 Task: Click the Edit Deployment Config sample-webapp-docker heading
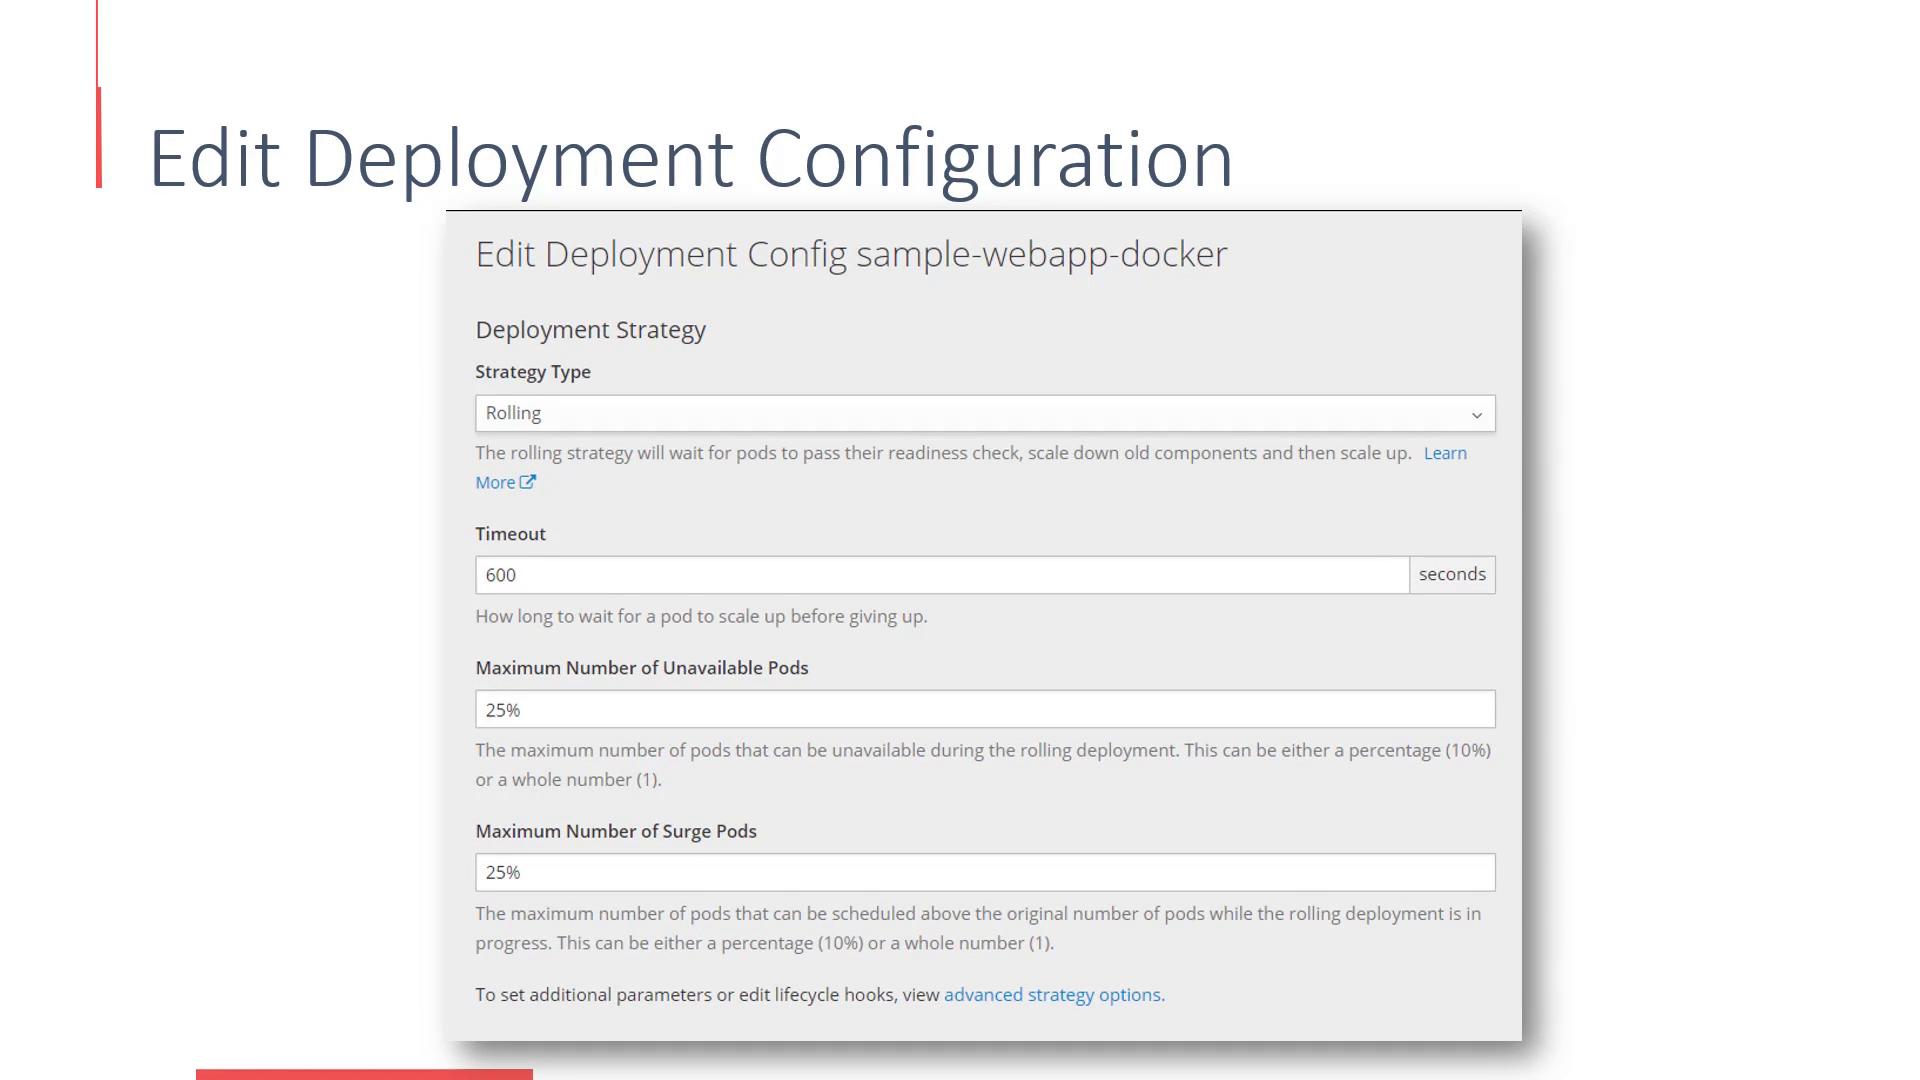click(x=851, y=254)
